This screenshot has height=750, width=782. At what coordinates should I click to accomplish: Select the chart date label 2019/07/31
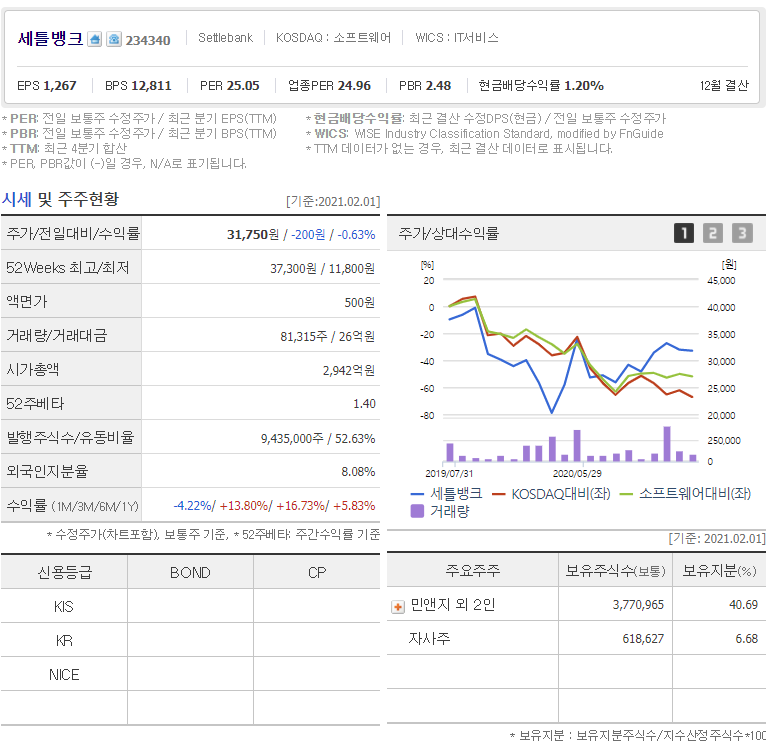pos(449,473)
